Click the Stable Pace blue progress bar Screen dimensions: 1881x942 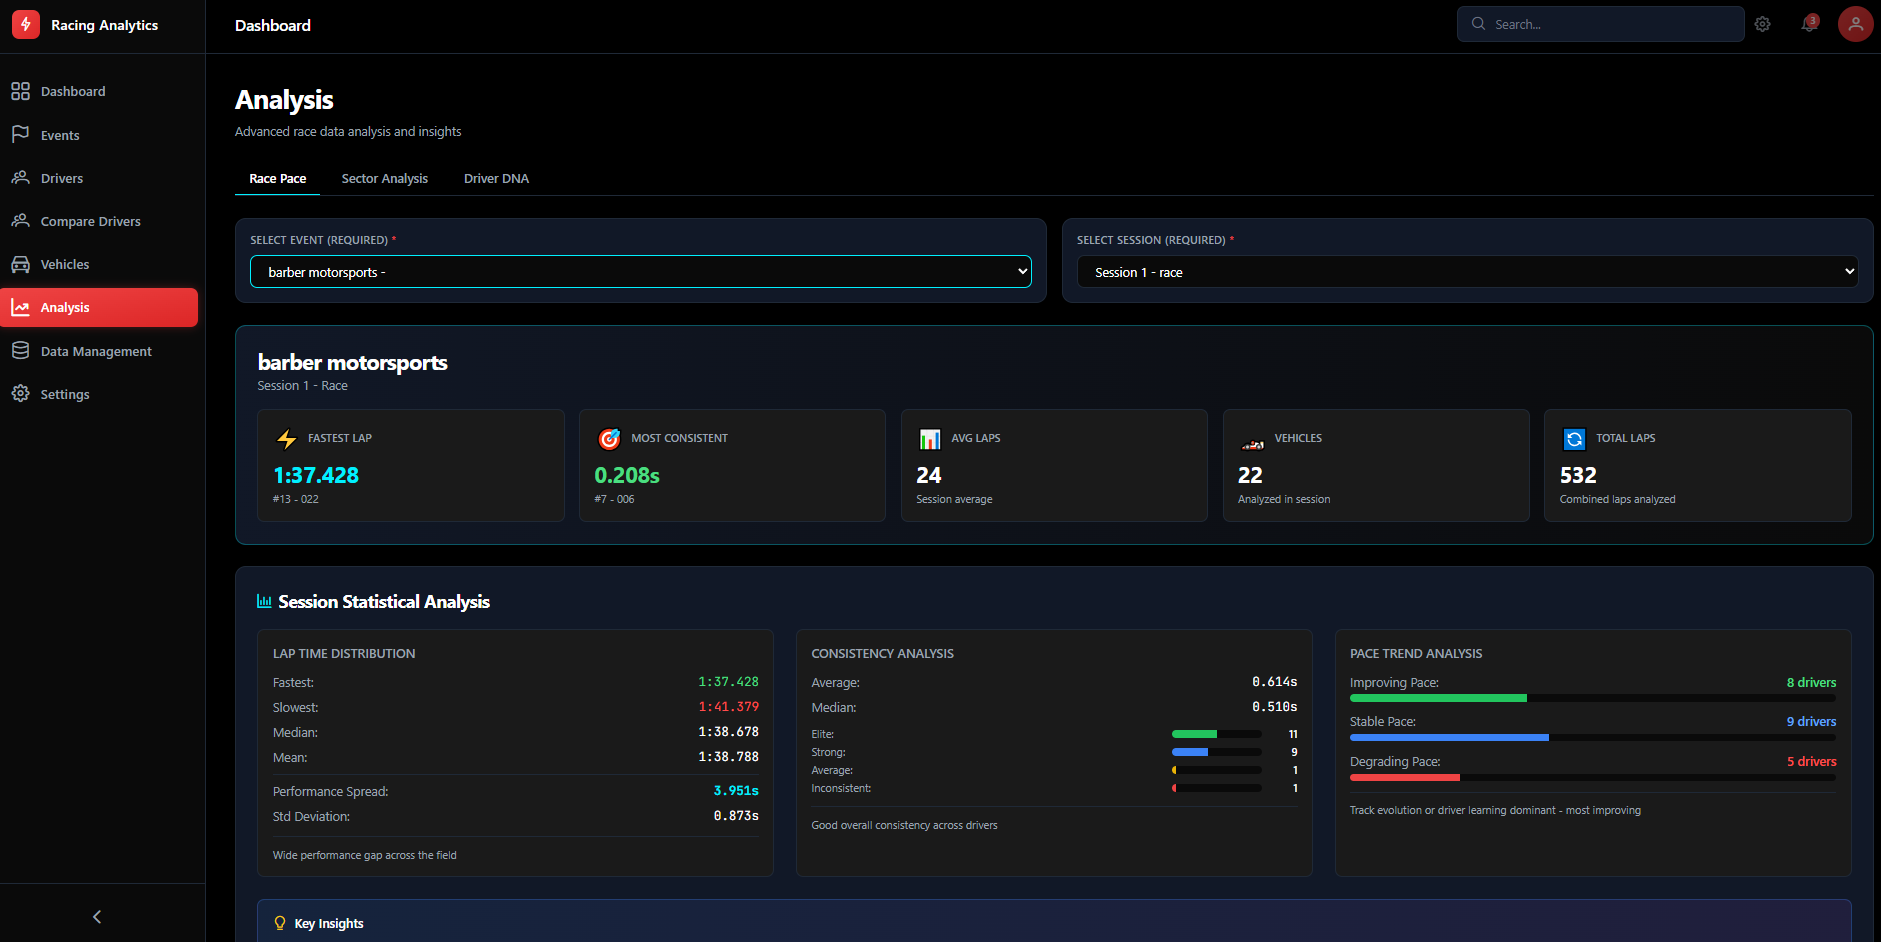pos(1449,738)
